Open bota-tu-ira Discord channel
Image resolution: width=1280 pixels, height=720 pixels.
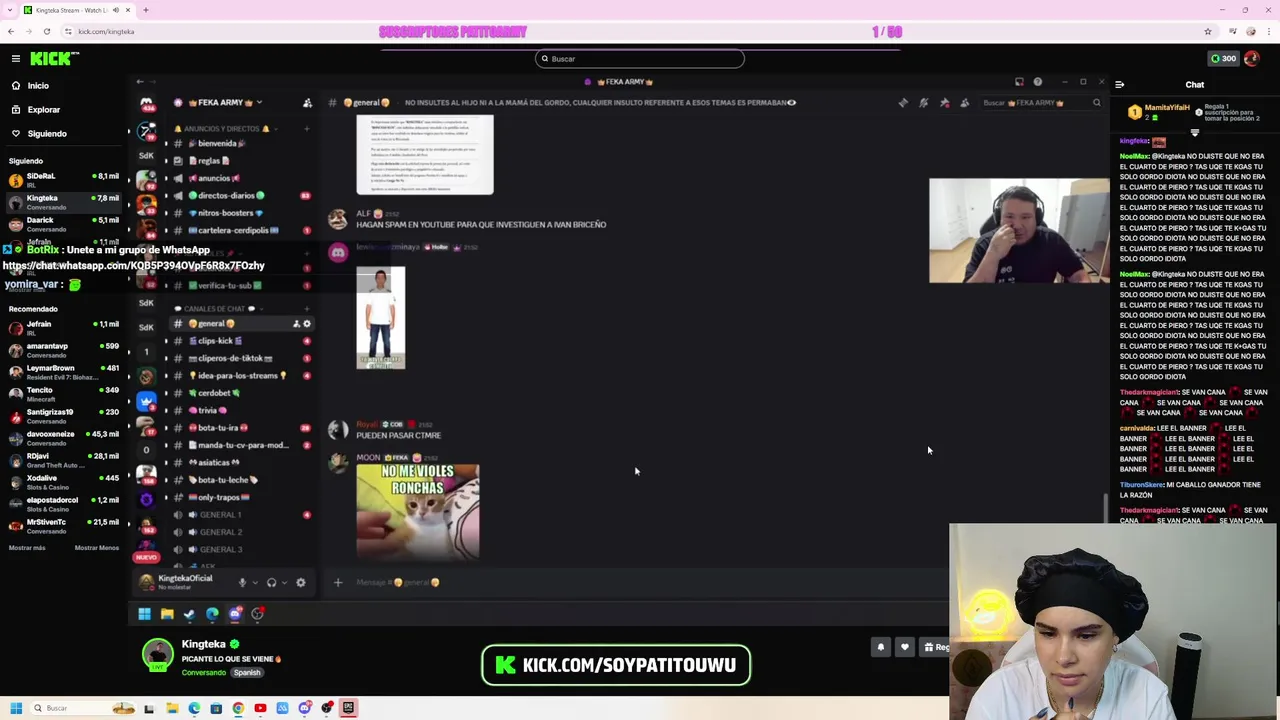pyautogui.click(x=240, y=428)
